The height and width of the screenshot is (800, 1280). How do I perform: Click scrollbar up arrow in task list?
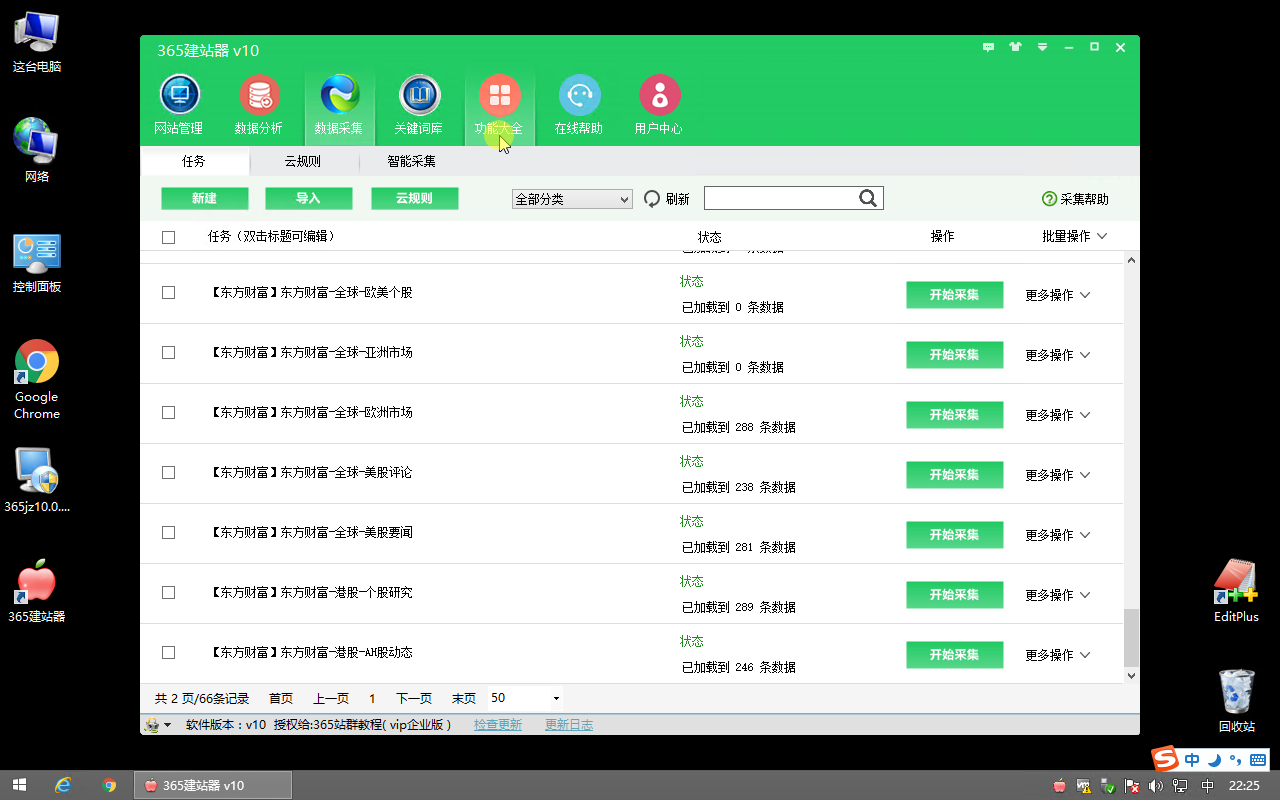pos(1131,260)
